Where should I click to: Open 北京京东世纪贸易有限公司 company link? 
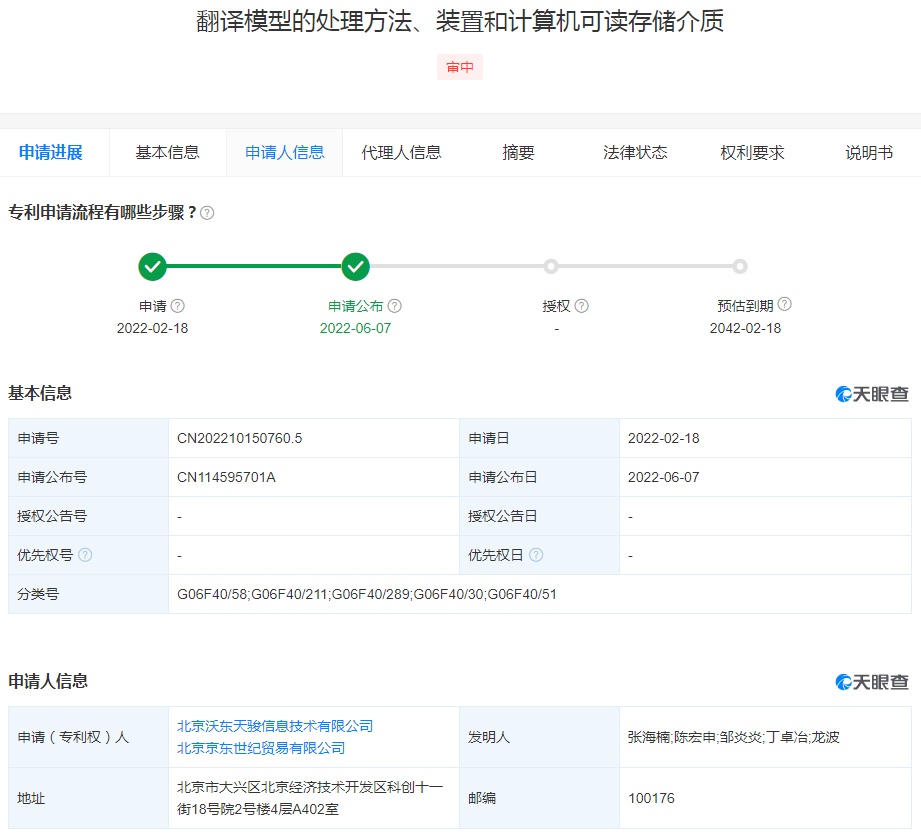click(x=261, y=748)
